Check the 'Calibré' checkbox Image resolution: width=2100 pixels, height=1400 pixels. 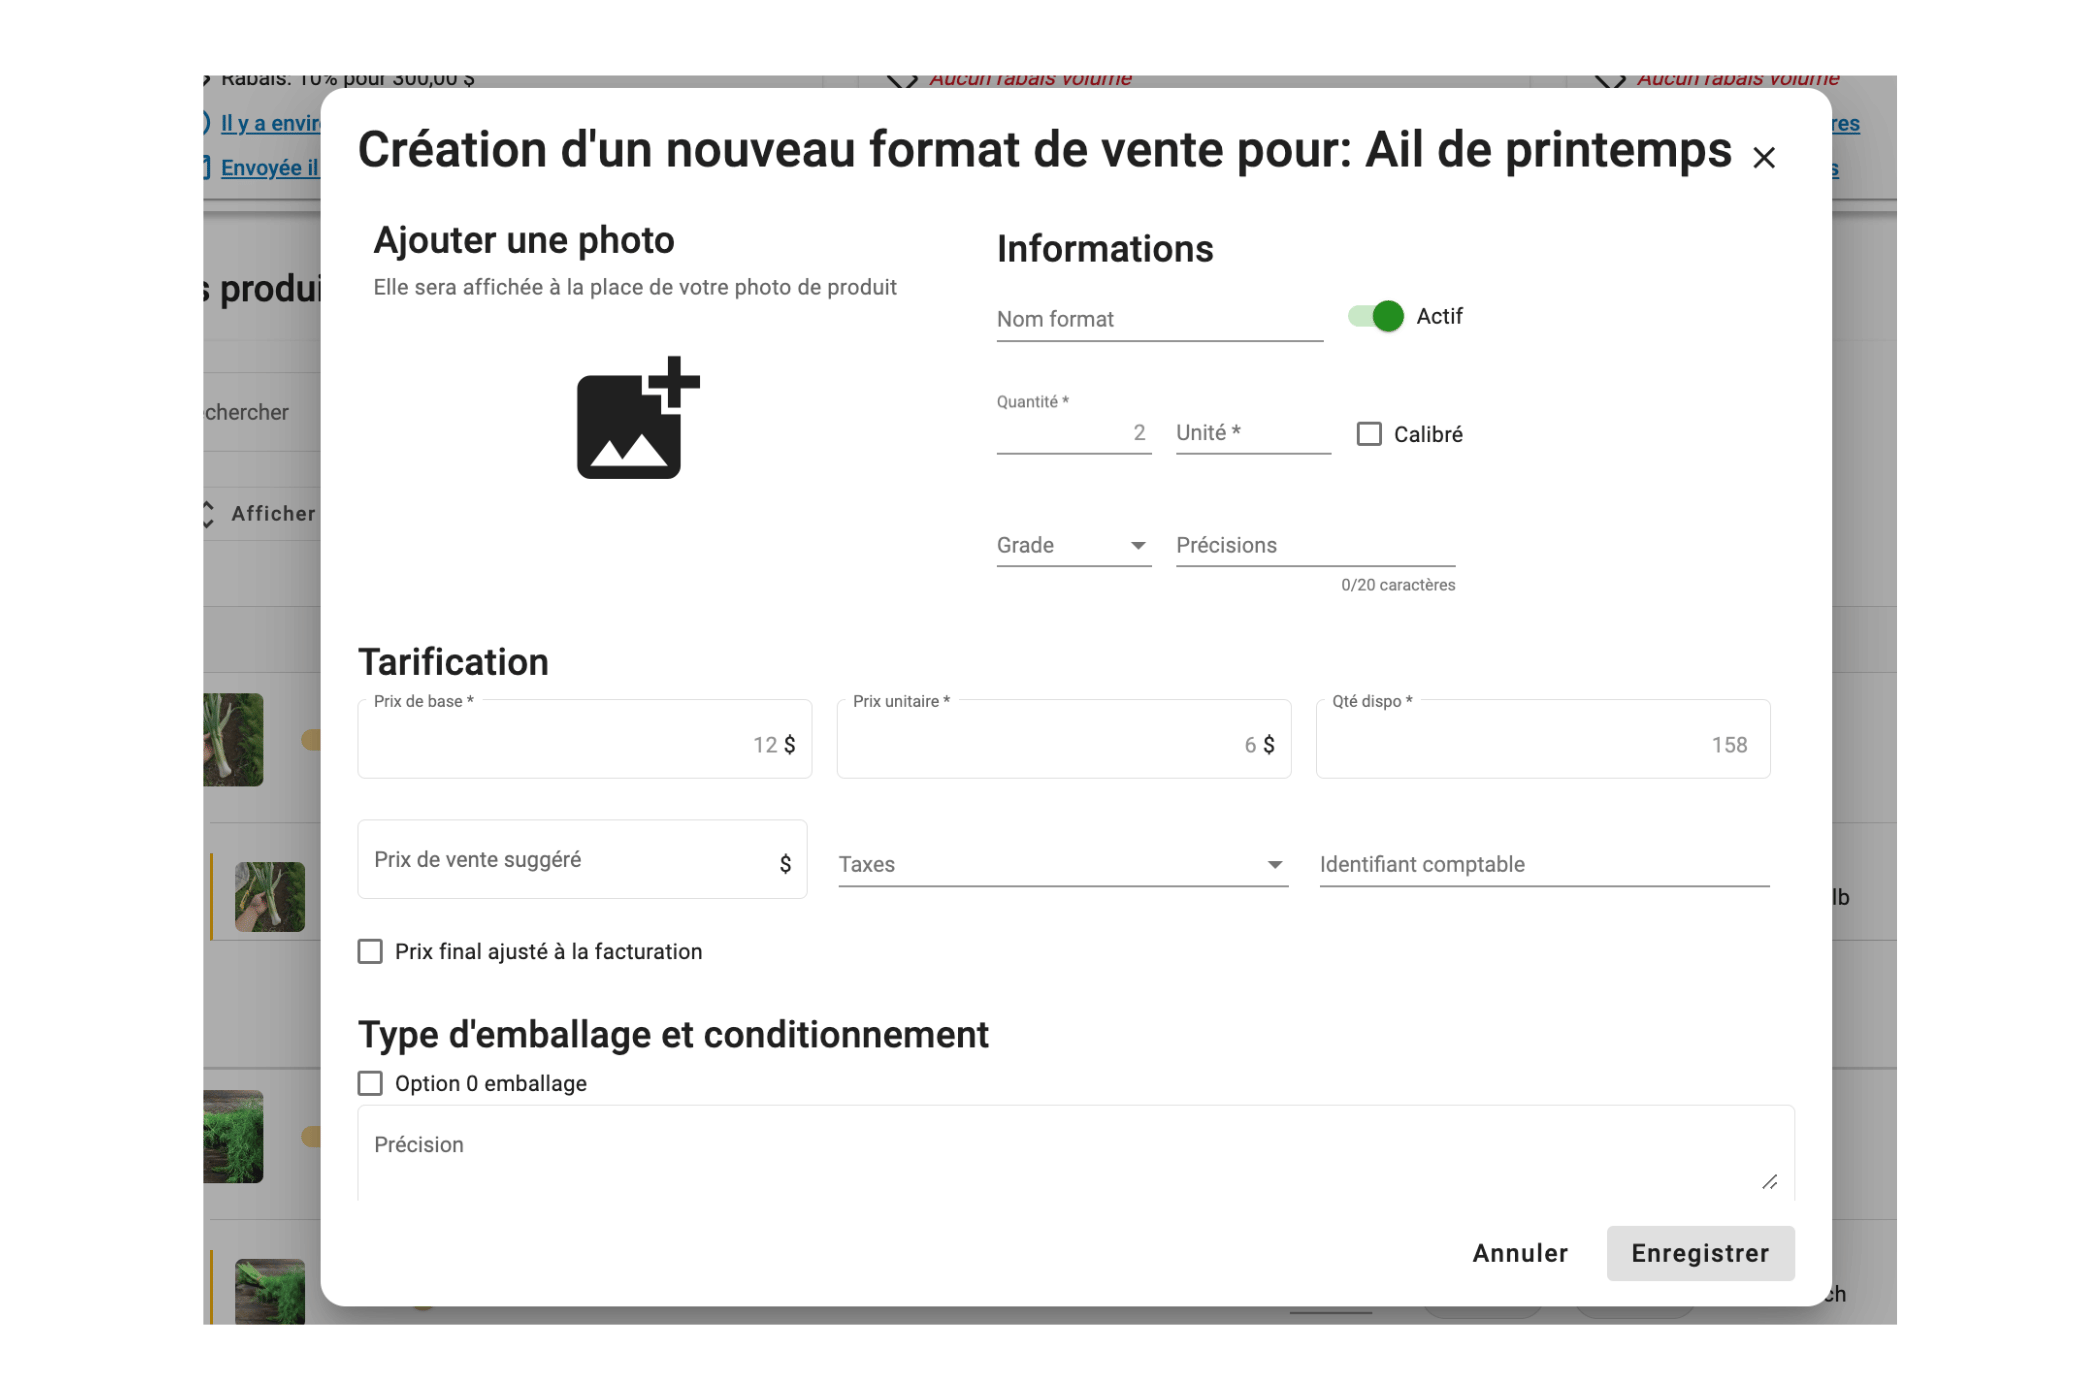1368,433
